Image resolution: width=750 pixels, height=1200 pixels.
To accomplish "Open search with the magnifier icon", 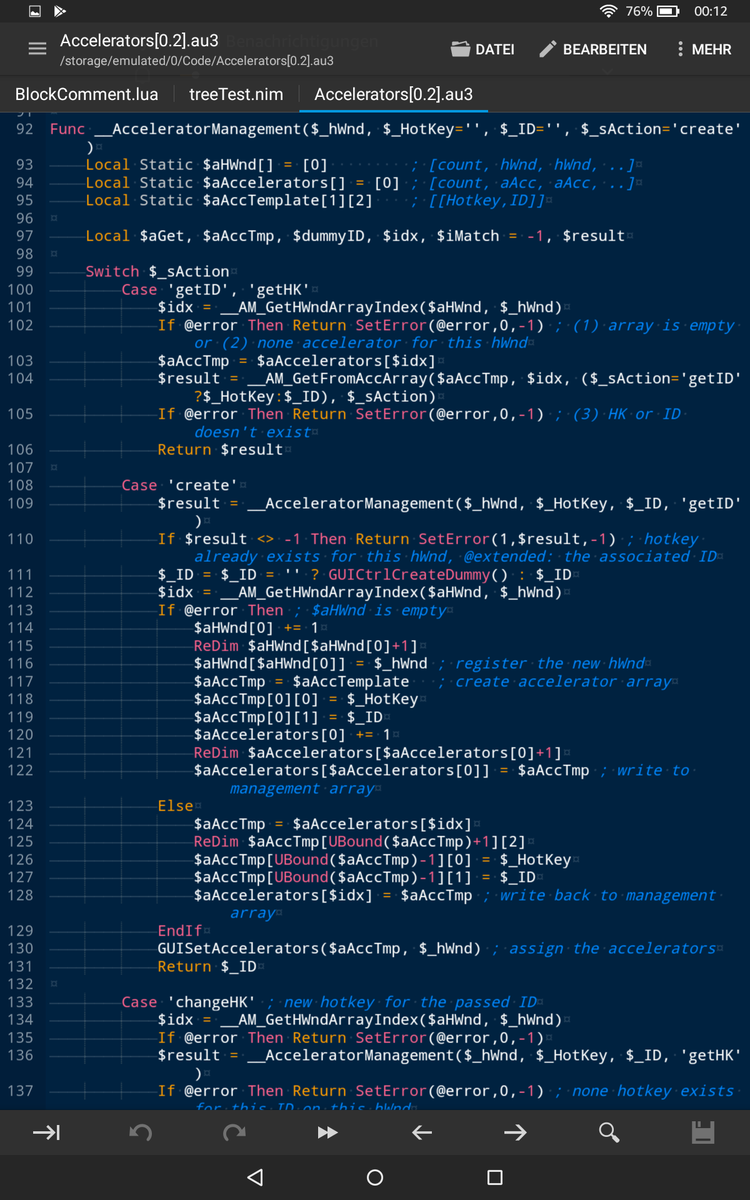I will pyautogui.click(x=608, y=1132).
